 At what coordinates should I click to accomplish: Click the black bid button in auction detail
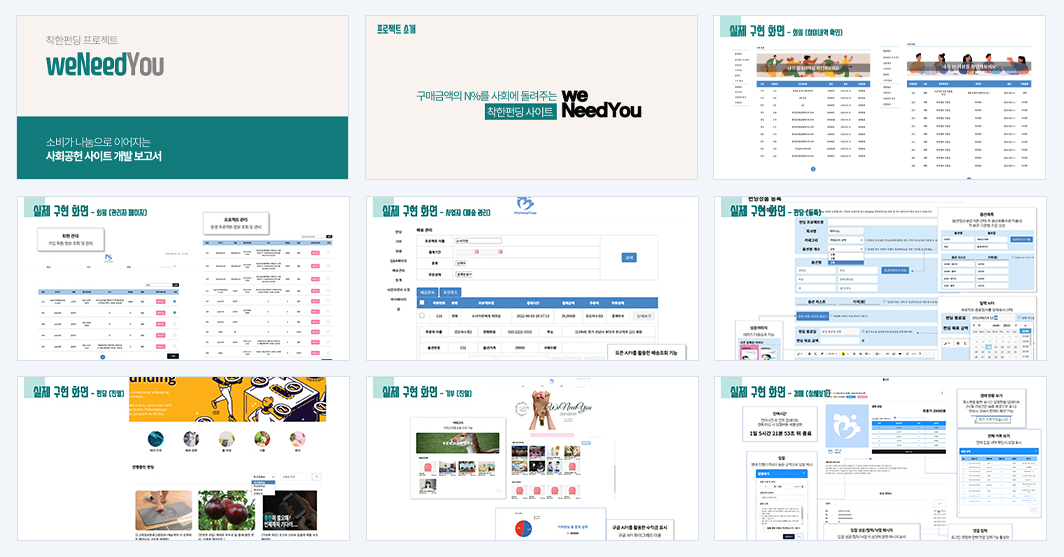click(909, 451)
